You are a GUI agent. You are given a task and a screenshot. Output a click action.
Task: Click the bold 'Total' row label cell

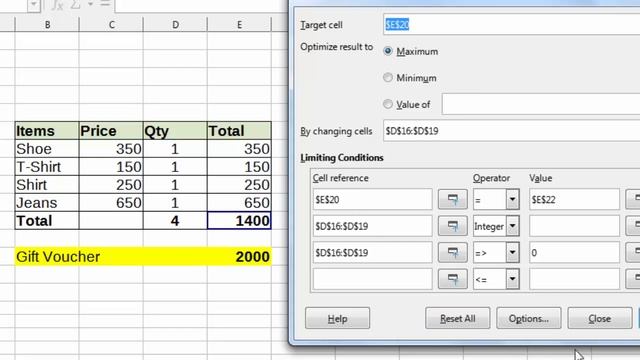pyautogui.click(x=47, y=221)
